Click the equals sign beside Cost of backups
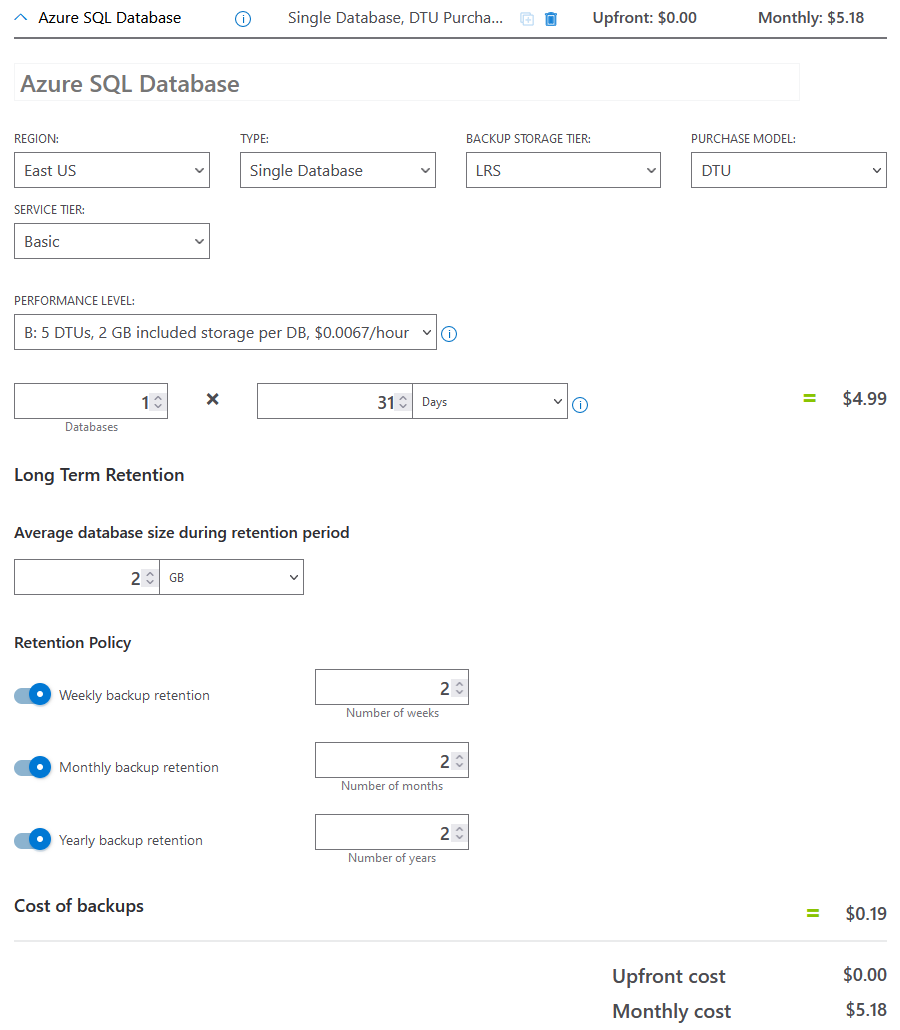Image resolution: width=900 pixels, height=1030 pixels. 813,913
